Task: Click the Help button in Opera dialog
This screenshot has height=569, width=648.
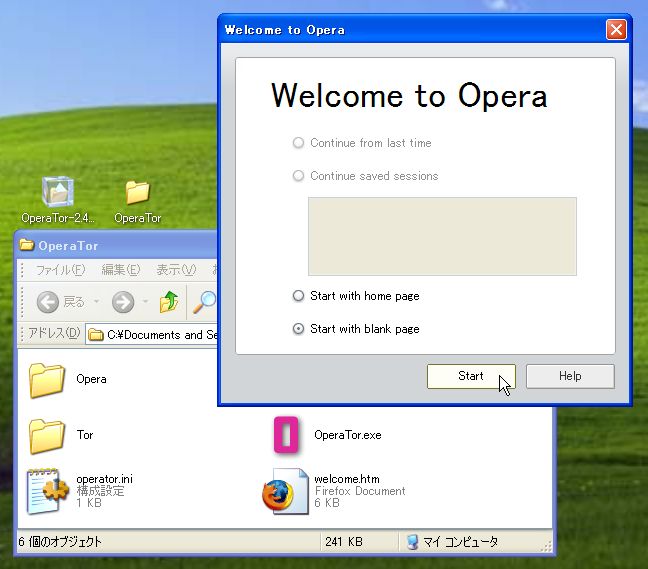Action: [570, 376]
